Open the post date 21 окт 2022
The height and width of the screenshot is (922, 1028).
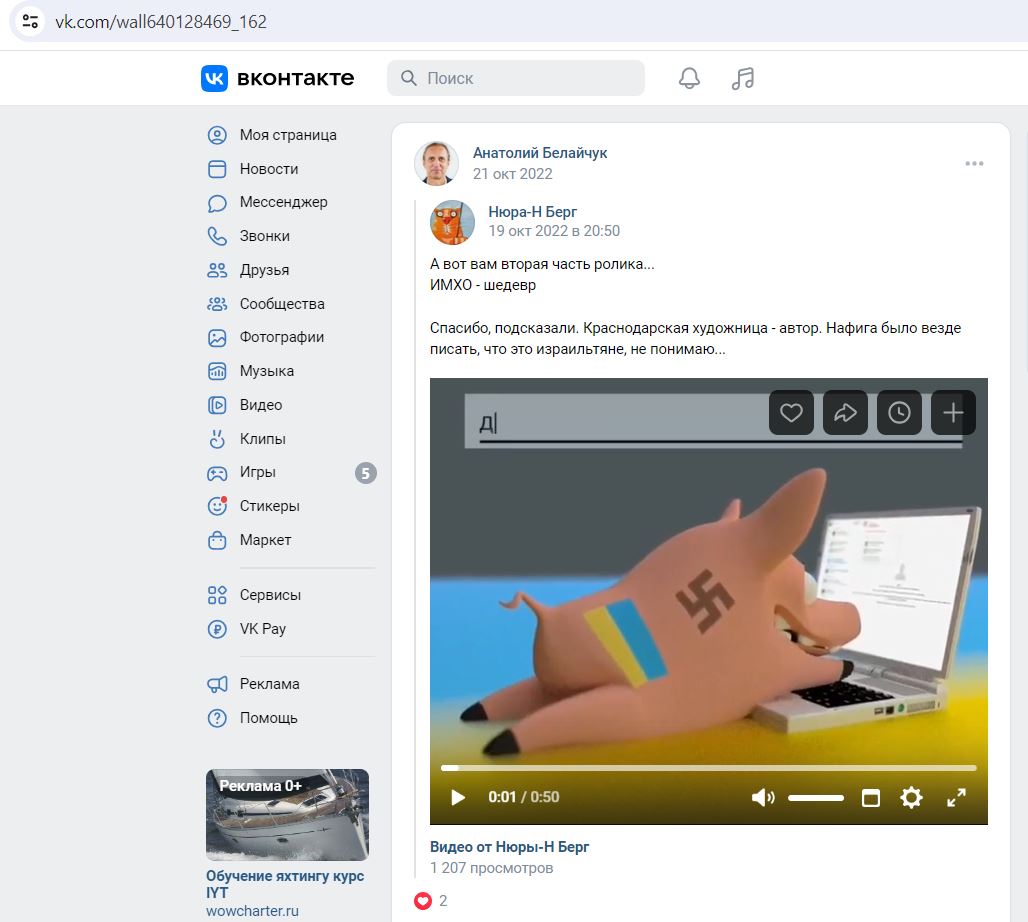pyautogui.click(x=513, y=174)
